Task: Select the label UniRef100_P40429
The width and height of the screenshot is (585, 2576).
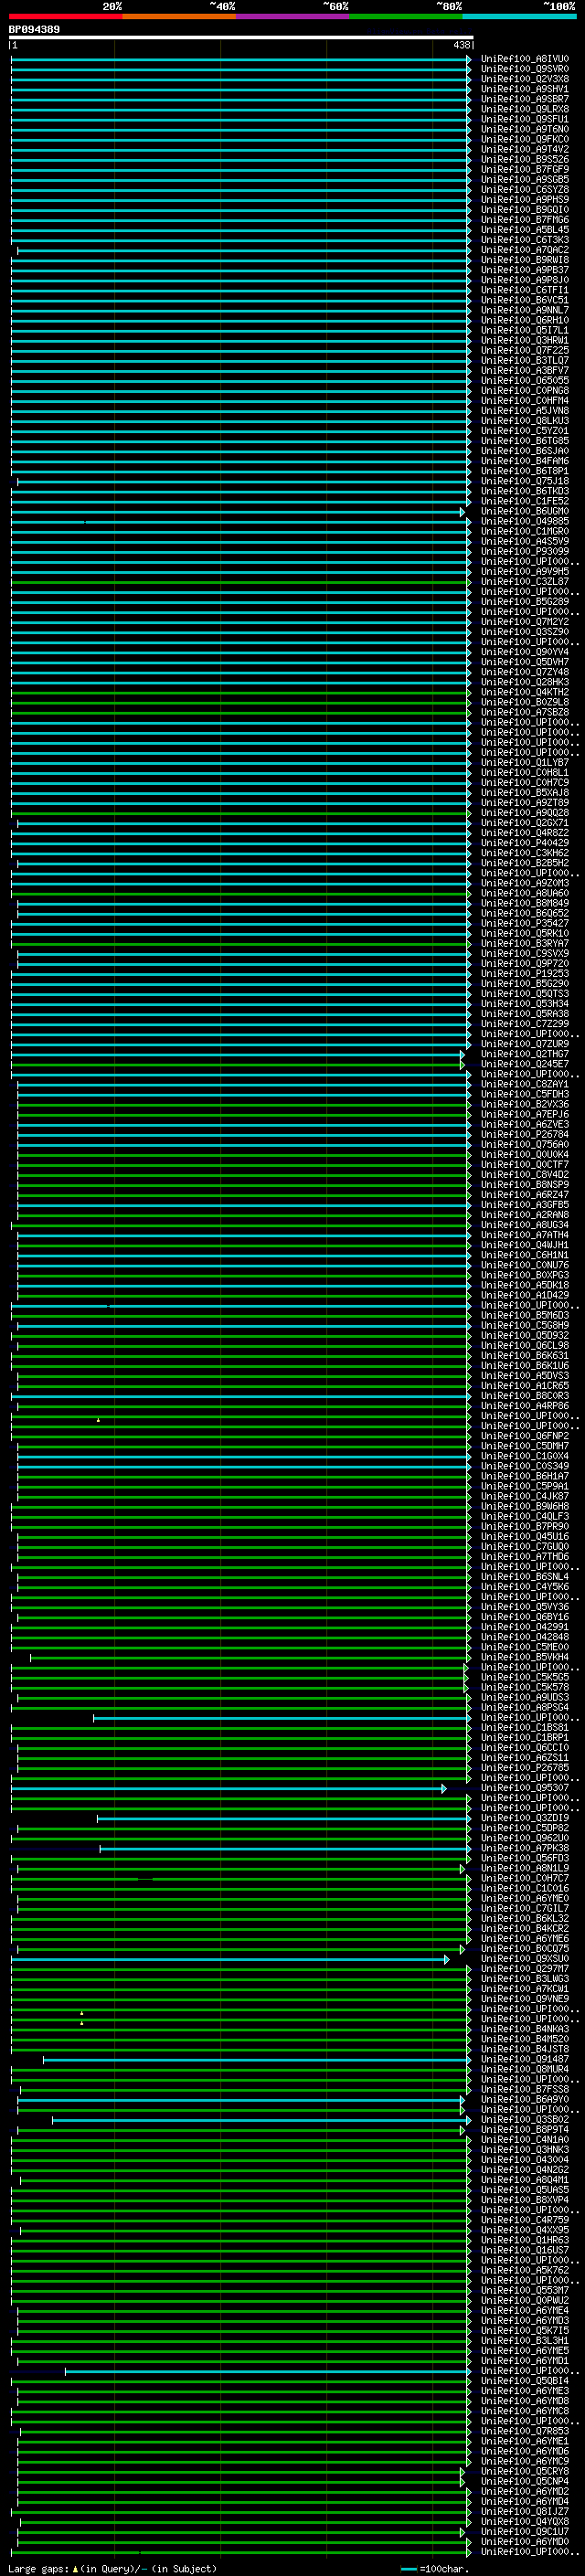Action: (x=524, y=843)
